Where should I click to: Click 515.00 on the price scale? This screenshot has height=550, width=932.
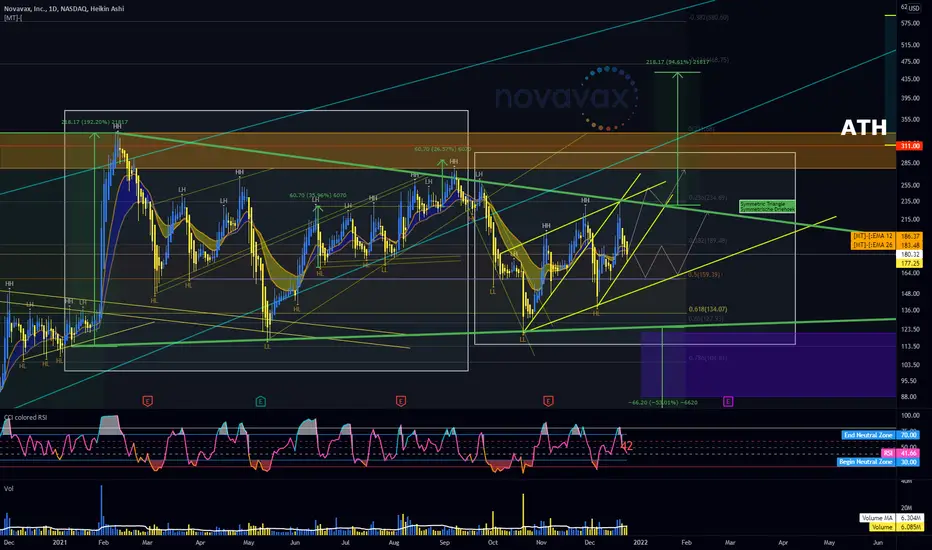[910, 45]
